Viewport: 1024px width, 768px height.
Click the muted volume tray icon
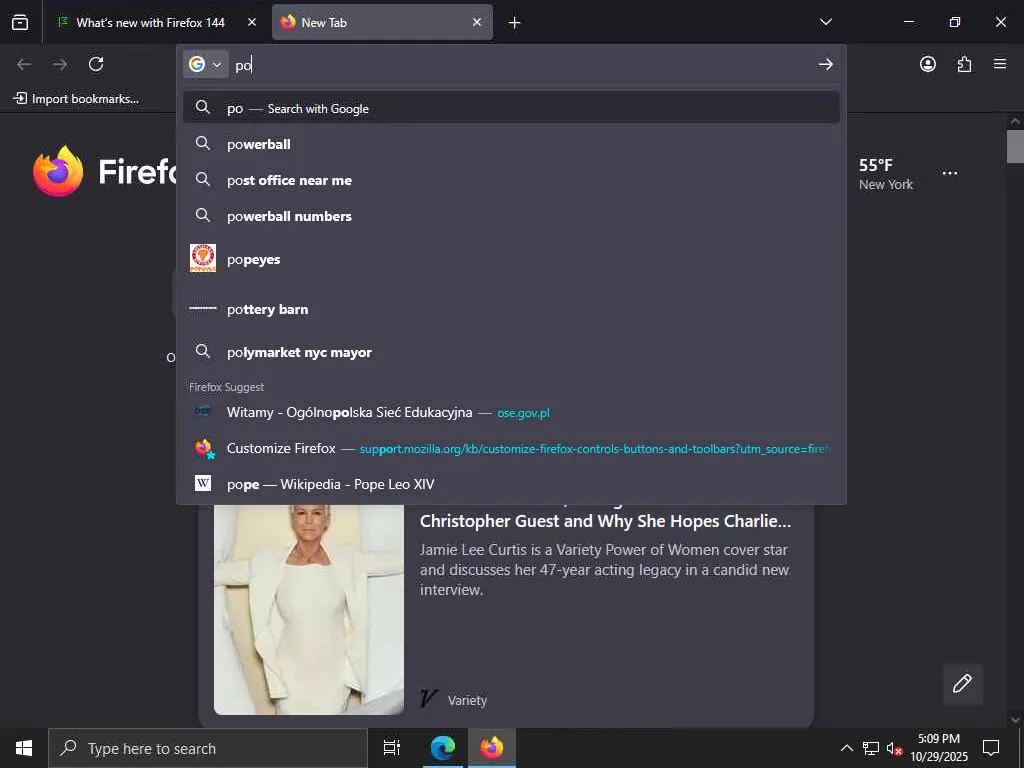pyautogui.click(x=895, y=749)
